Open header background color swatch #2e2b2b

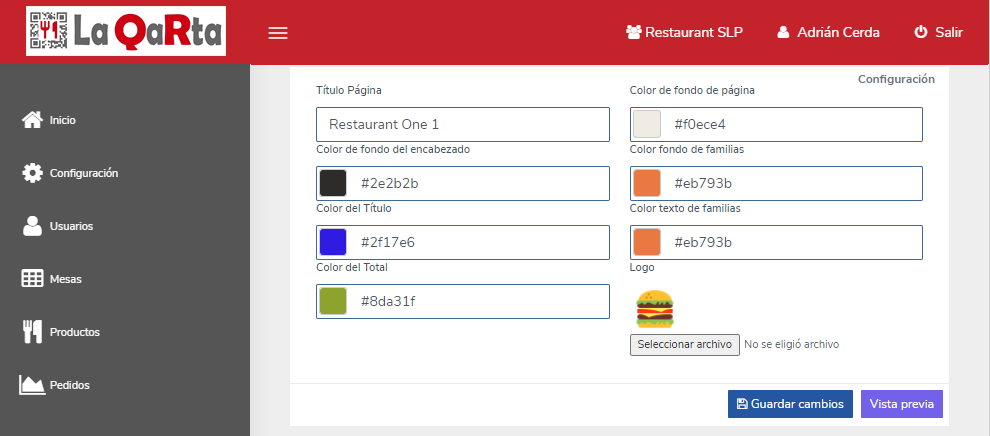(333, 184)
